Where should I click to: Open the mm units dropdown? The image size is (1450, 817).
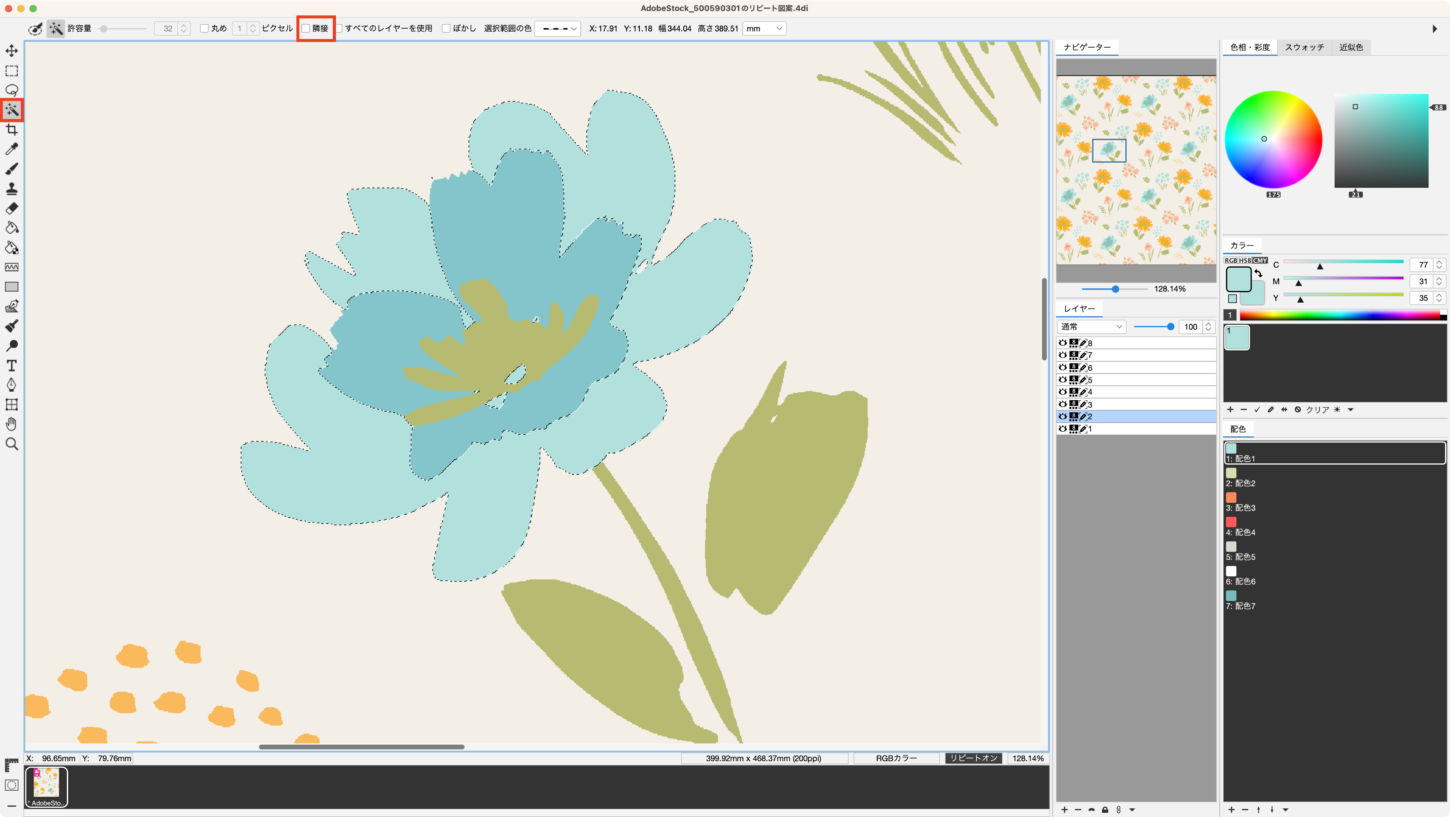pos(764,29)
